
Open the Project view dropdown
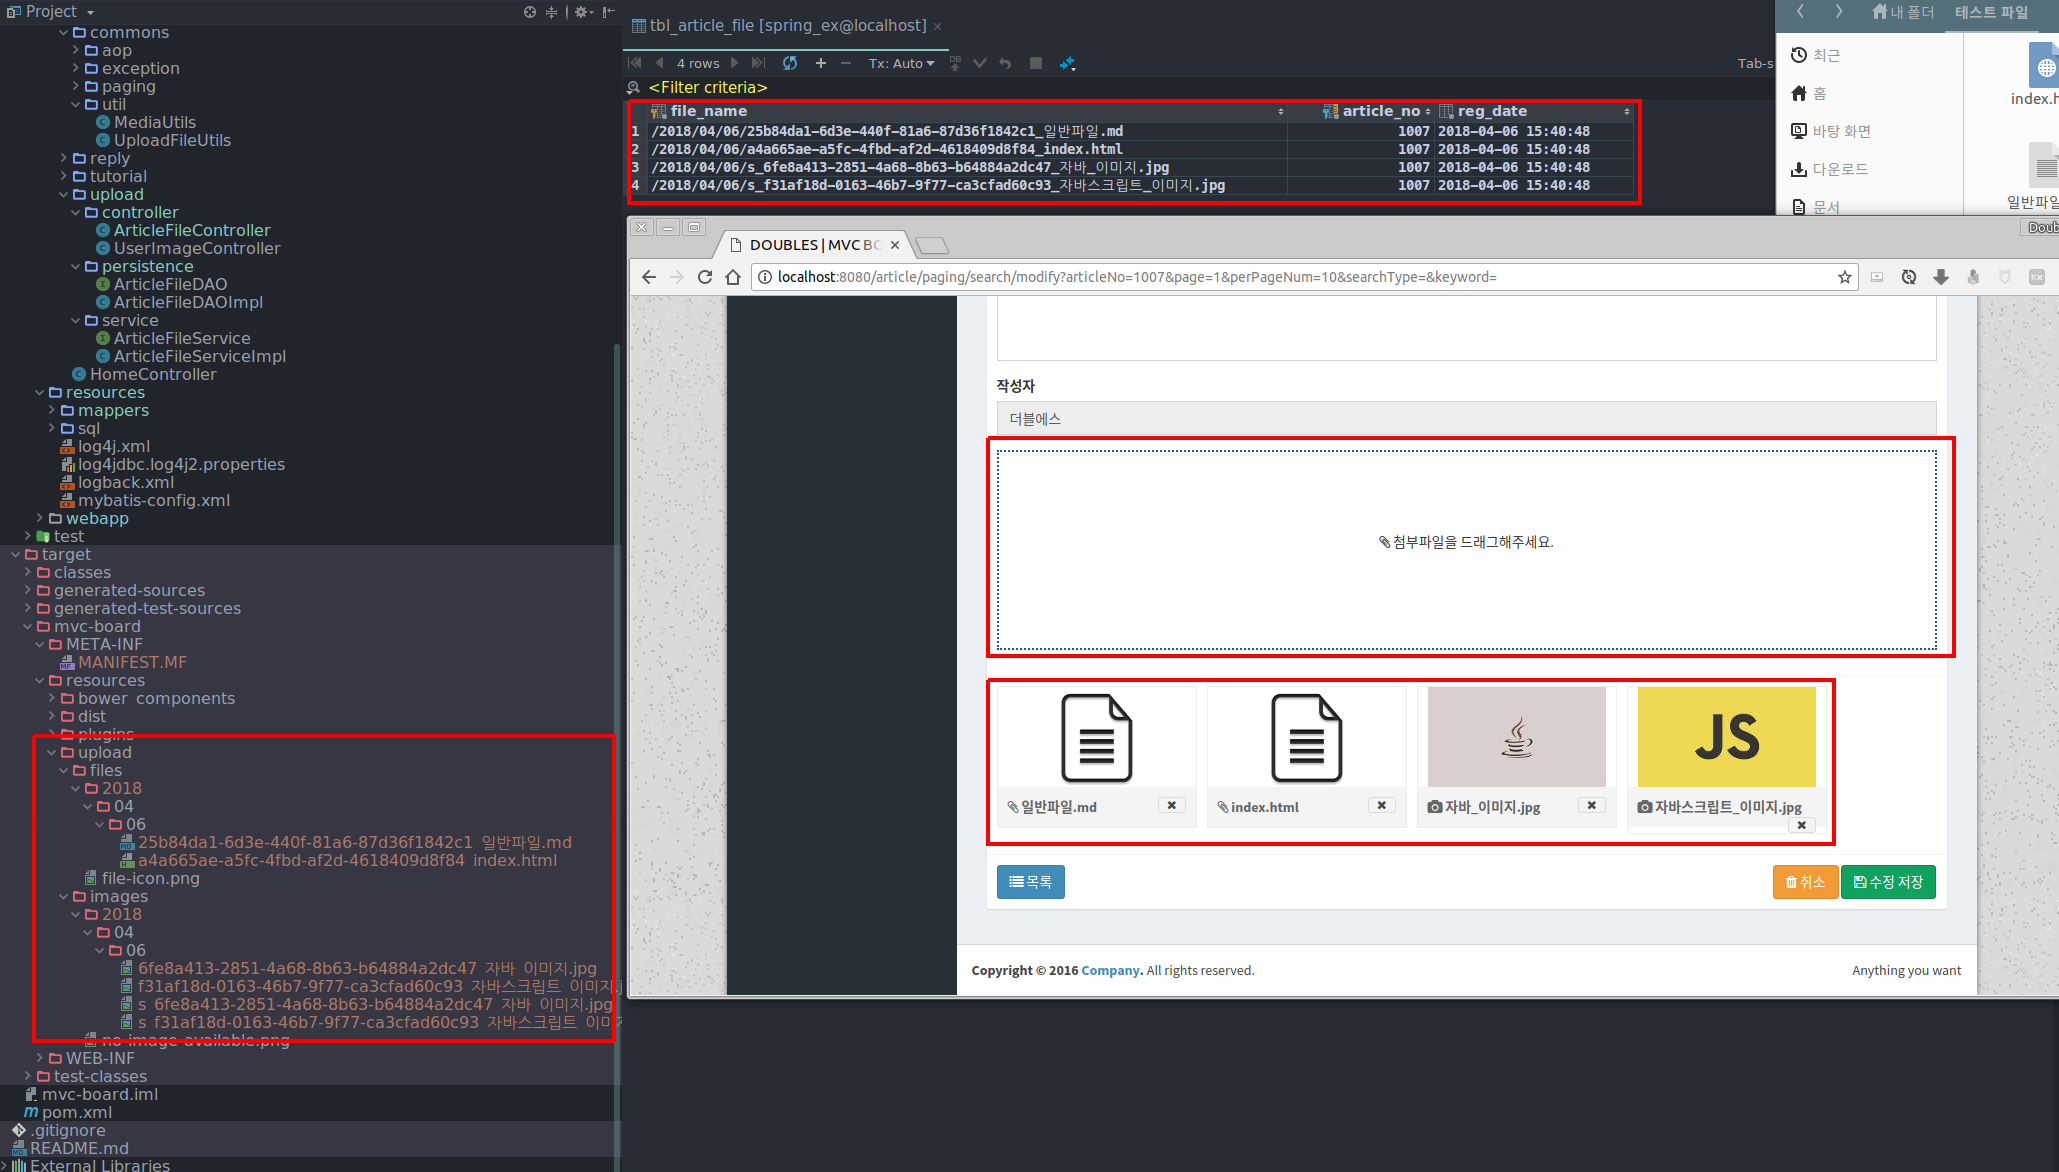pos(90,12)
